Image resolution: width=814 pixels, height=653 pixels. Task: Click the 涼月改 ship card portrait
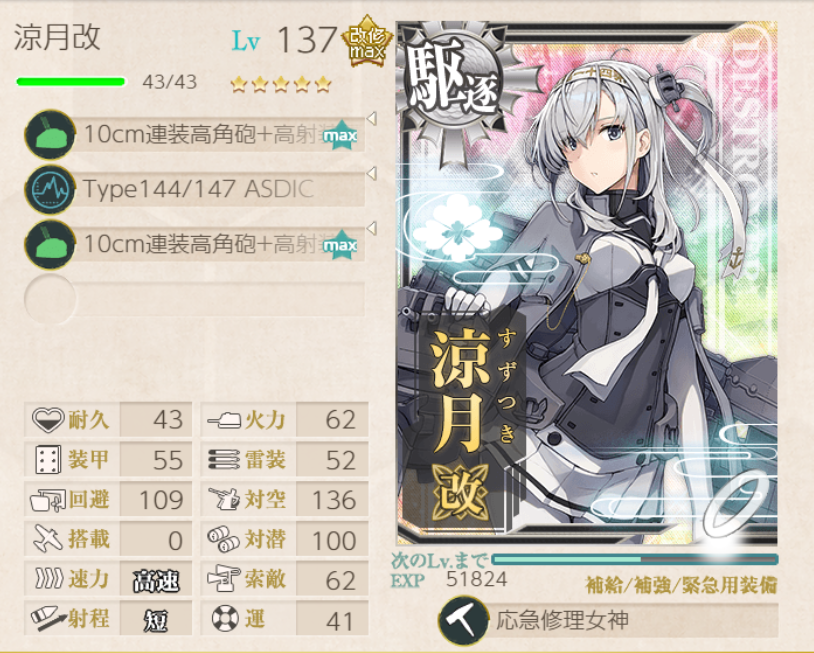(587, 283)
